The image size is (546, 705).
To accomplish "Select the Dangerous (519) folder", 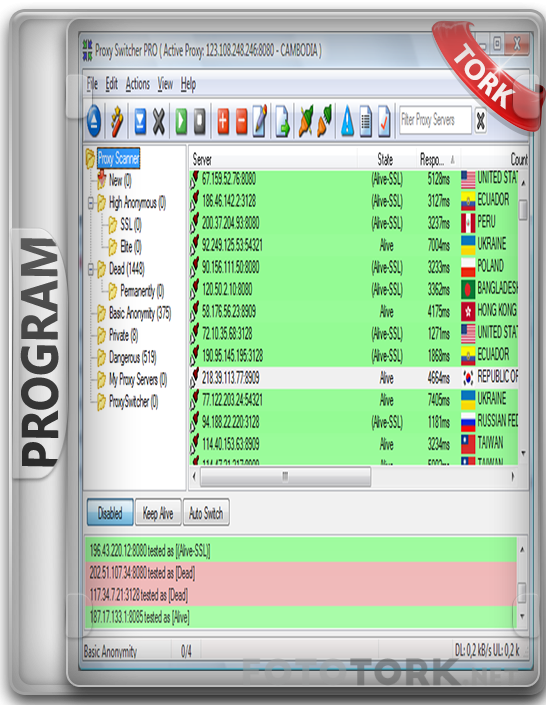I will (x=133, y=357).
